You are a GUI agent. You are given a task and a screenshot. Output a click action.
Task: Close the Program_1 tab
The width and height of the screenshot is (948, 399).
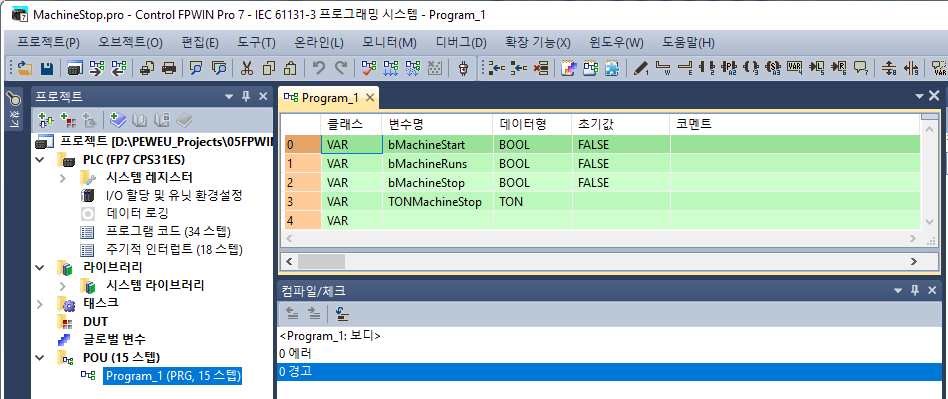point(371,97)
